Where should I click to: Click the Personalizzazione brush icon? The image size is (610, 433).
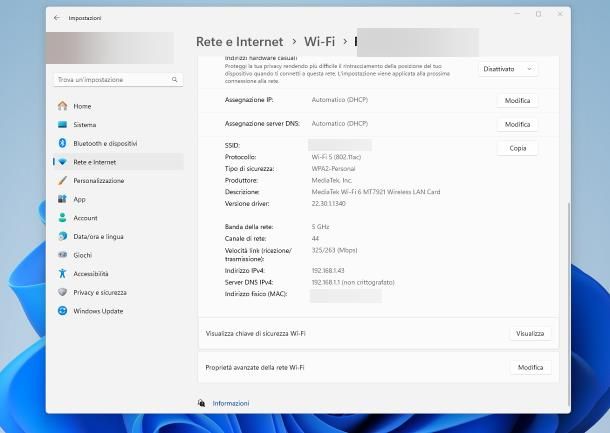pos(62,181)
